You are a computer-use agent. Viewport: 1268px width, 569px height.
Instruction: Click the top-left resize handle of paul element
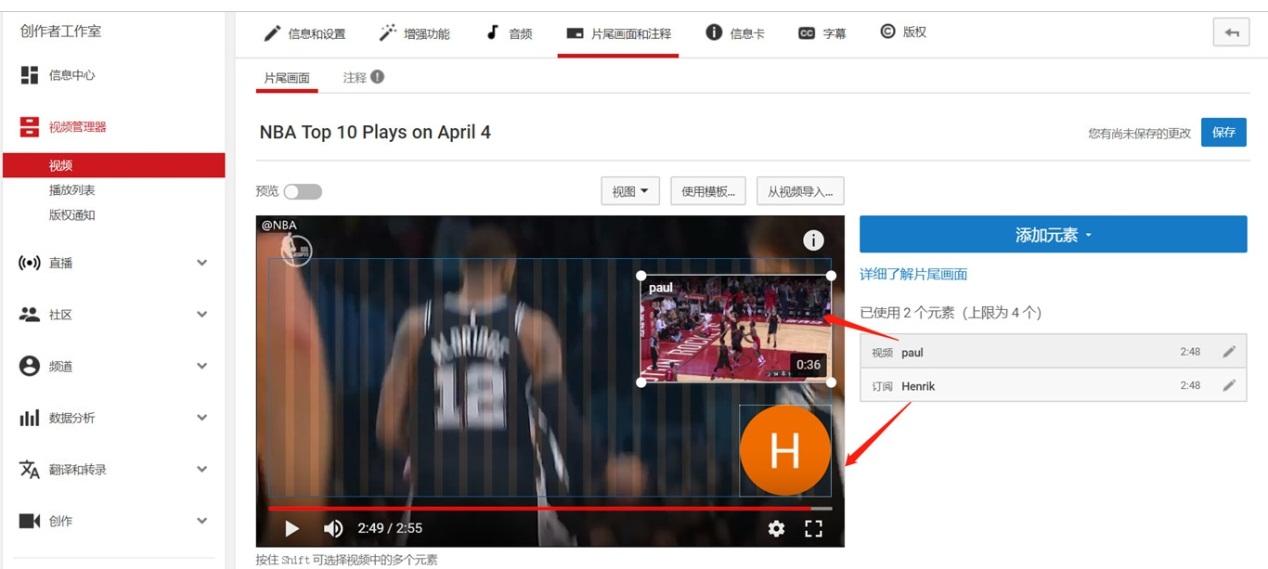[x=641, y=276]
